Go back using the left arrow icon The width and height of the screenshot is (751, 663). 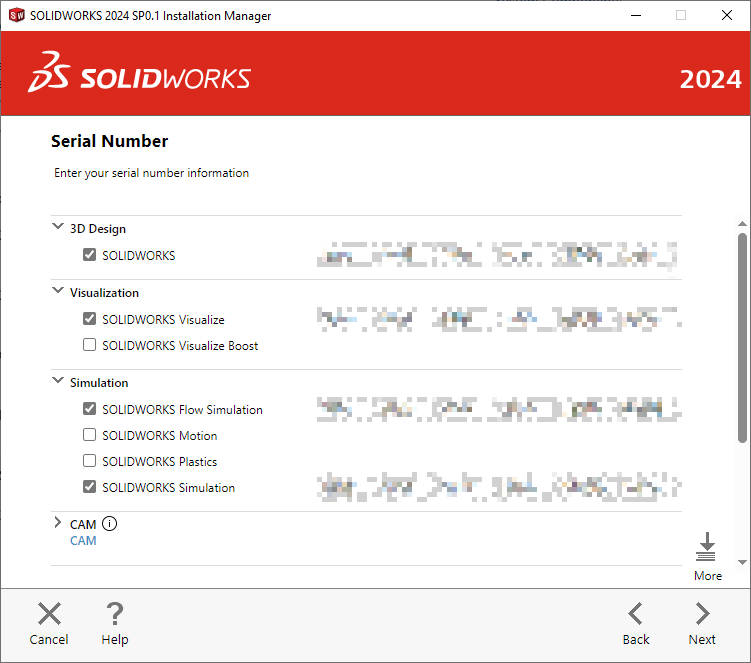click(635, 614)
